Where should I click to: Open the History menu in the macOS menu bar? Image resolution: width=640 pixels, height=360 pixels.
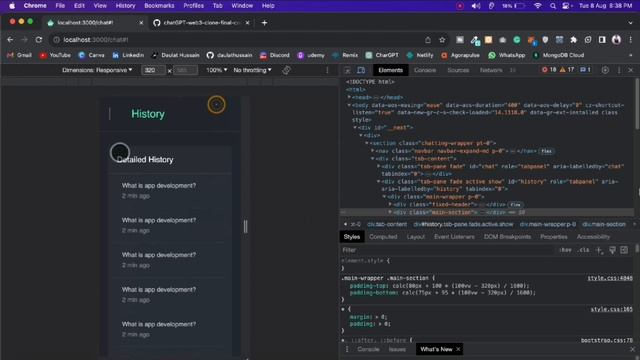click(125, 6)
